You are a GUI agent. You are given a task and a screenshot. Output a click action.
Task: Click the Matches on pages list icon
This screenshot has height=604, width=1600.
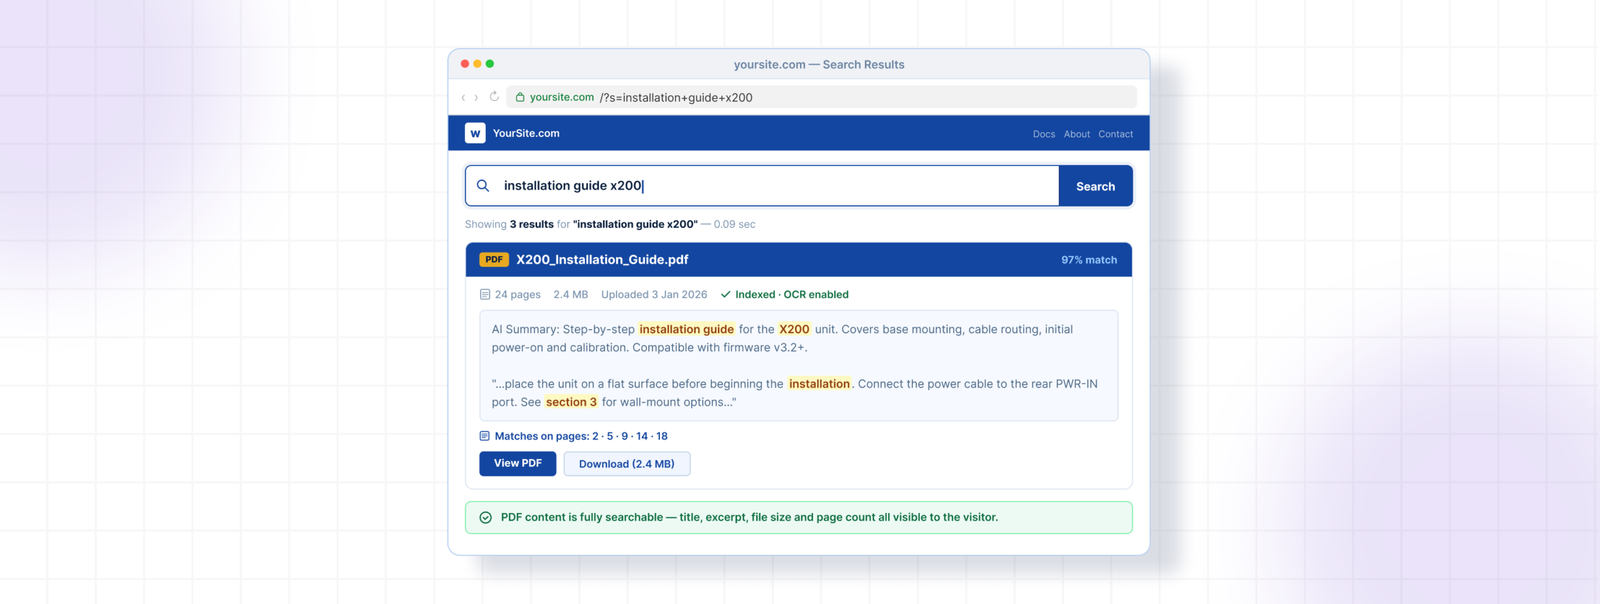(x=485, y=436)
